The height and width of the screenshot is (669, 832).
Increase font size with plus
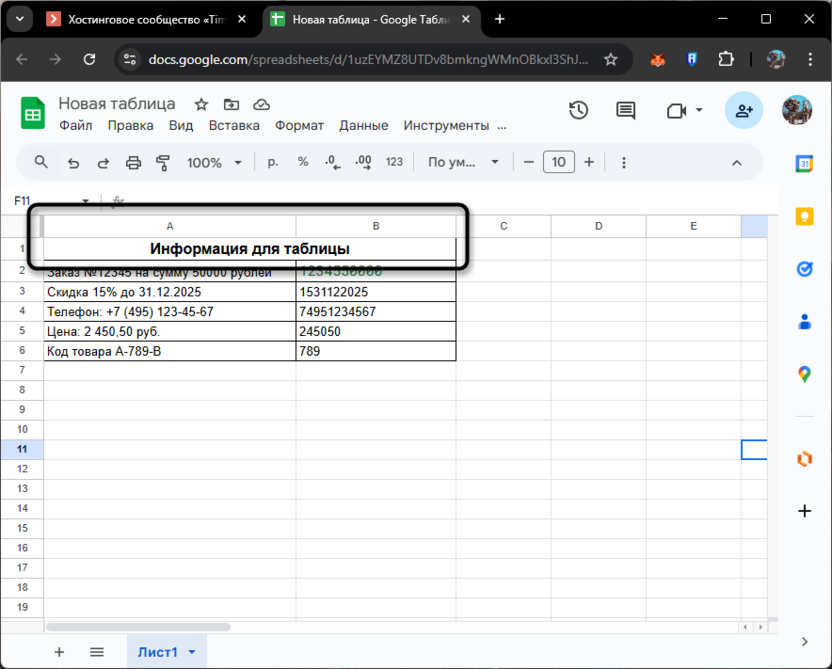pyautogui.click(x=589, y=162)
